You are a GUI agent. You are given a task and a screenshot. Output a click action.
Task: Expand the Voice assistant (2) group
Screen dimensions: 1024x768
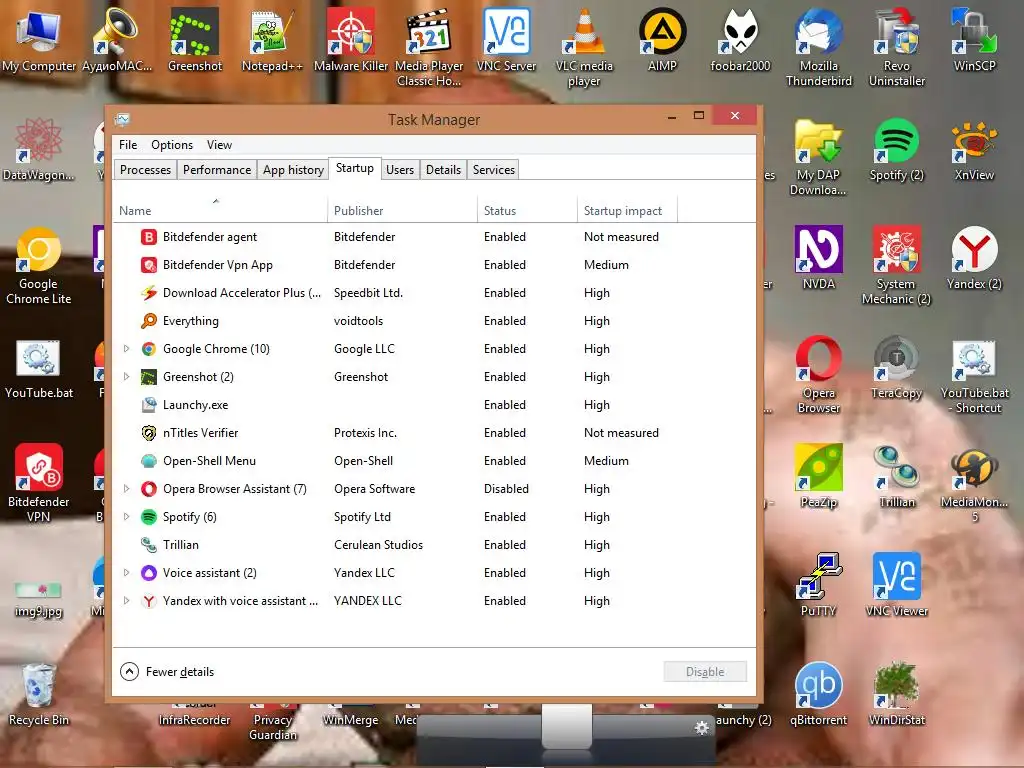[x=127, y=573]
